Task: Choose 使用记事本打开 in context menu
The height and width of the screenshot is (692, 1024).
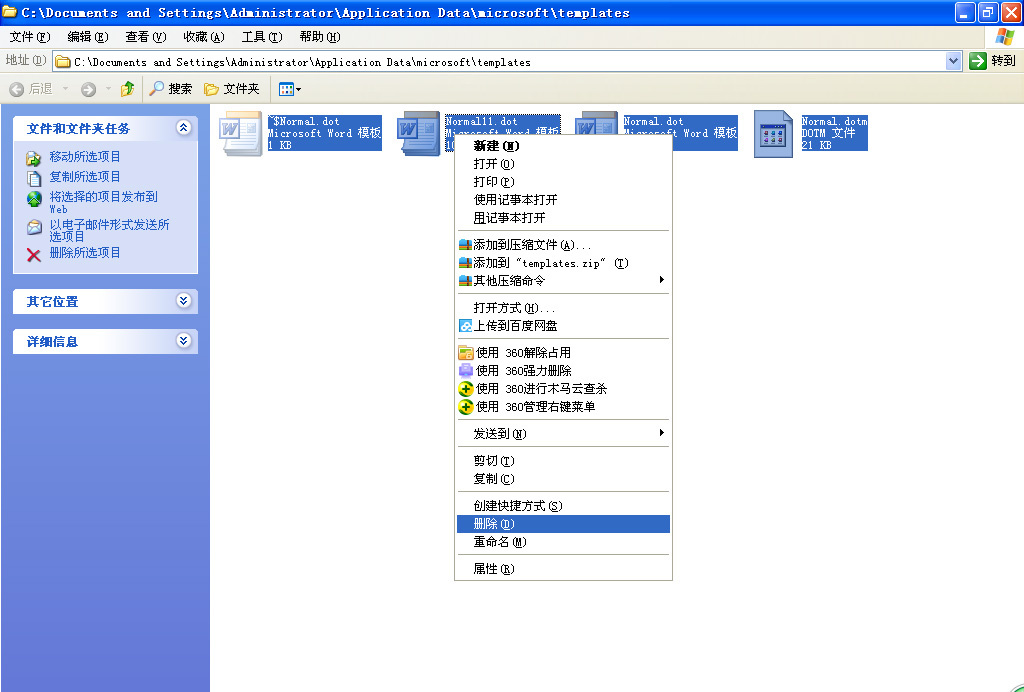Action: point(563,200)
